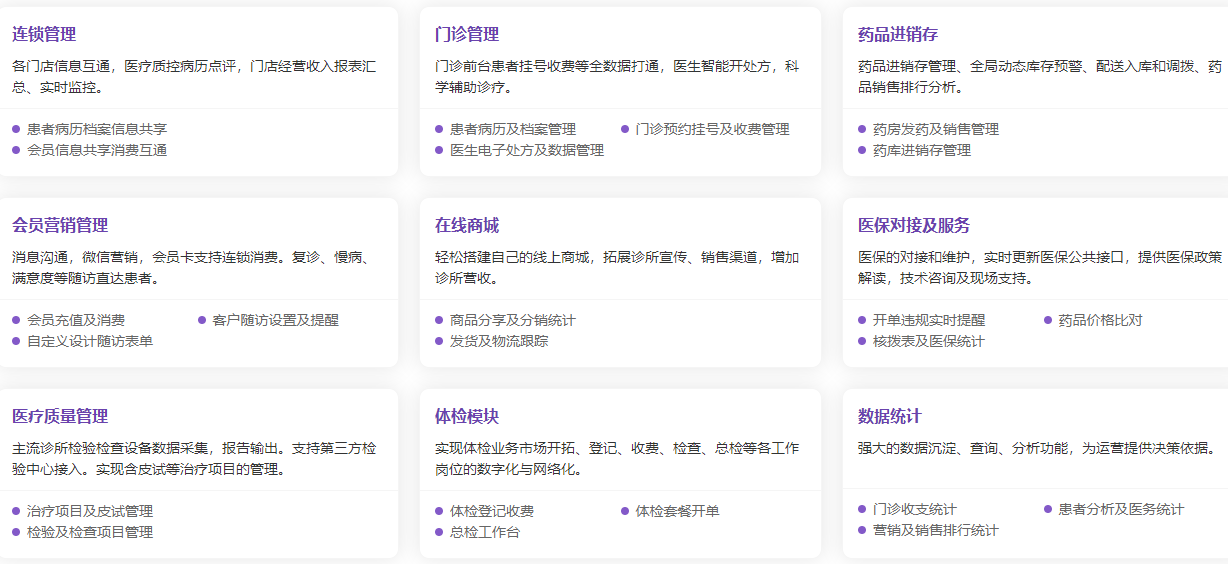Viewport: 1228px width, 564px height.
Task: Select the 体检登记收费 feature
Action: coord(492,511)
